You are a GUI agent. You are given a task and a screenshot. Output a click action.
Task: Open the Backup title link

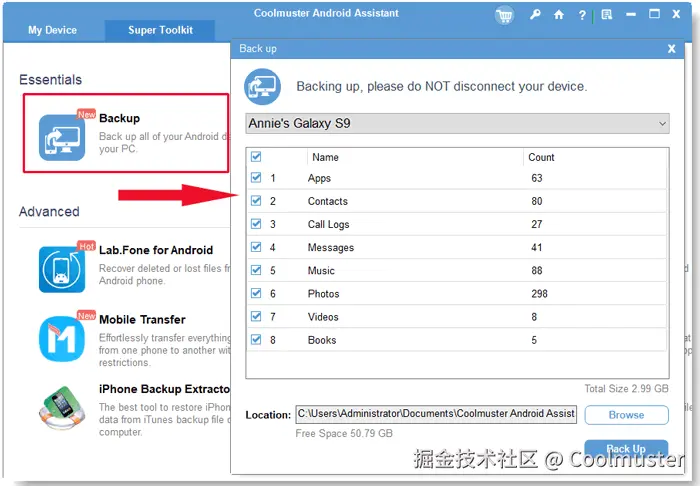click(x=119, y=119)
